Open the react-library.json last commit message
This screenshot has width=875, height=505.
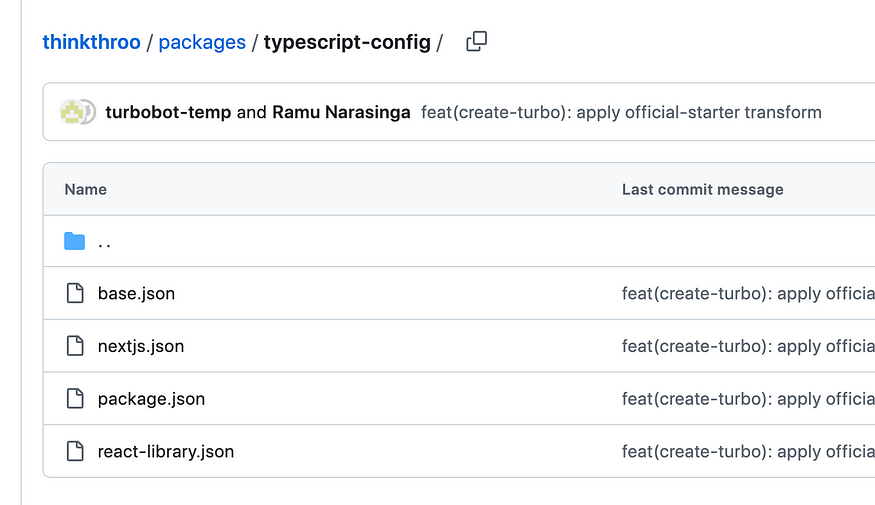[x=748, y=451]
